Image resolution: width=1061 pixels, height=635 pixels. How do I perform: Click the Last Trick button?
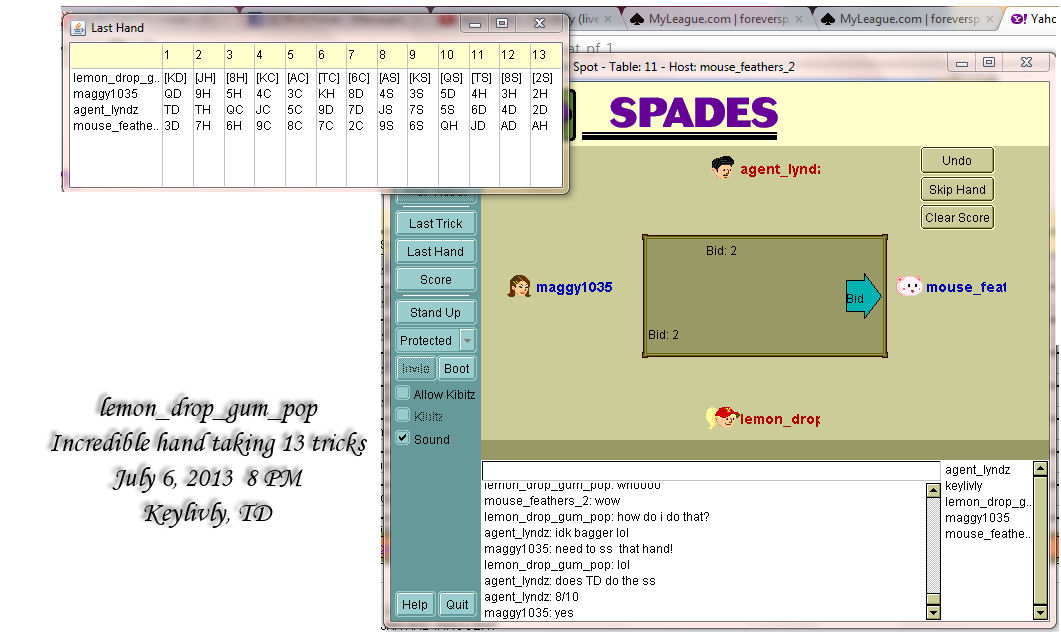pyautogui.click(x=435, y=224)
